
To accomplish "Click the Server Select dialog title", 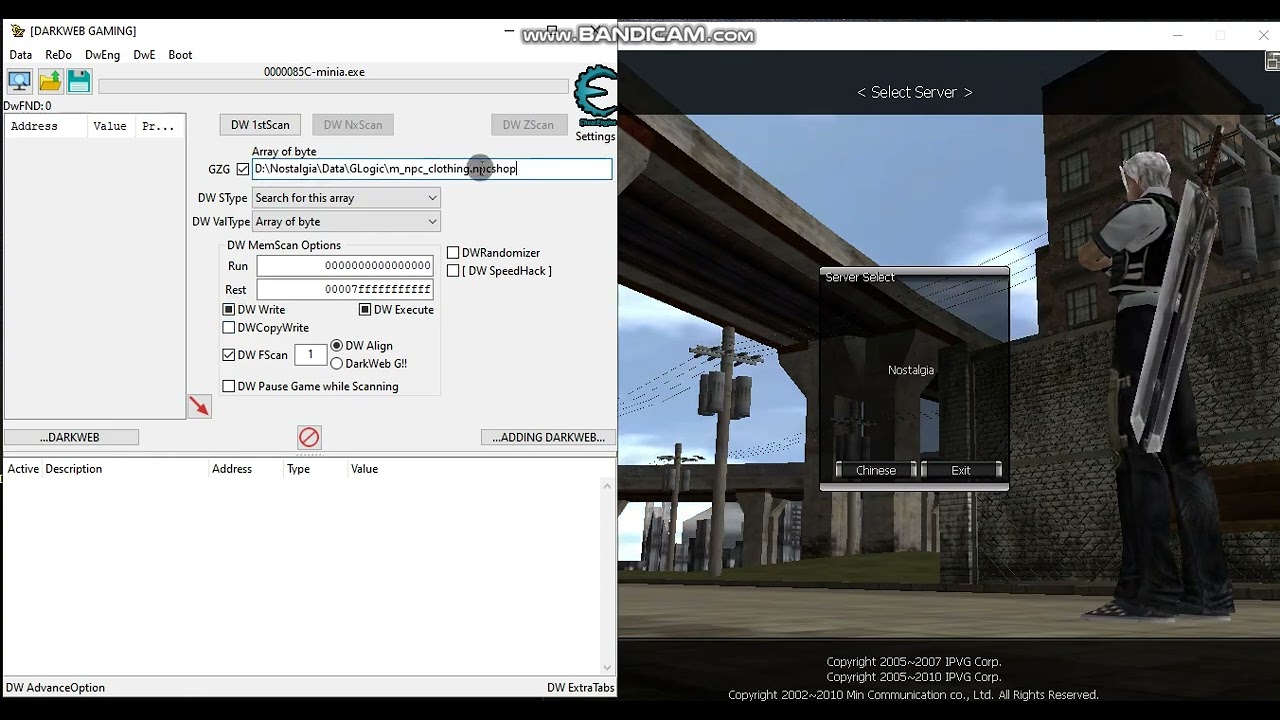I will tap(860, 277).
